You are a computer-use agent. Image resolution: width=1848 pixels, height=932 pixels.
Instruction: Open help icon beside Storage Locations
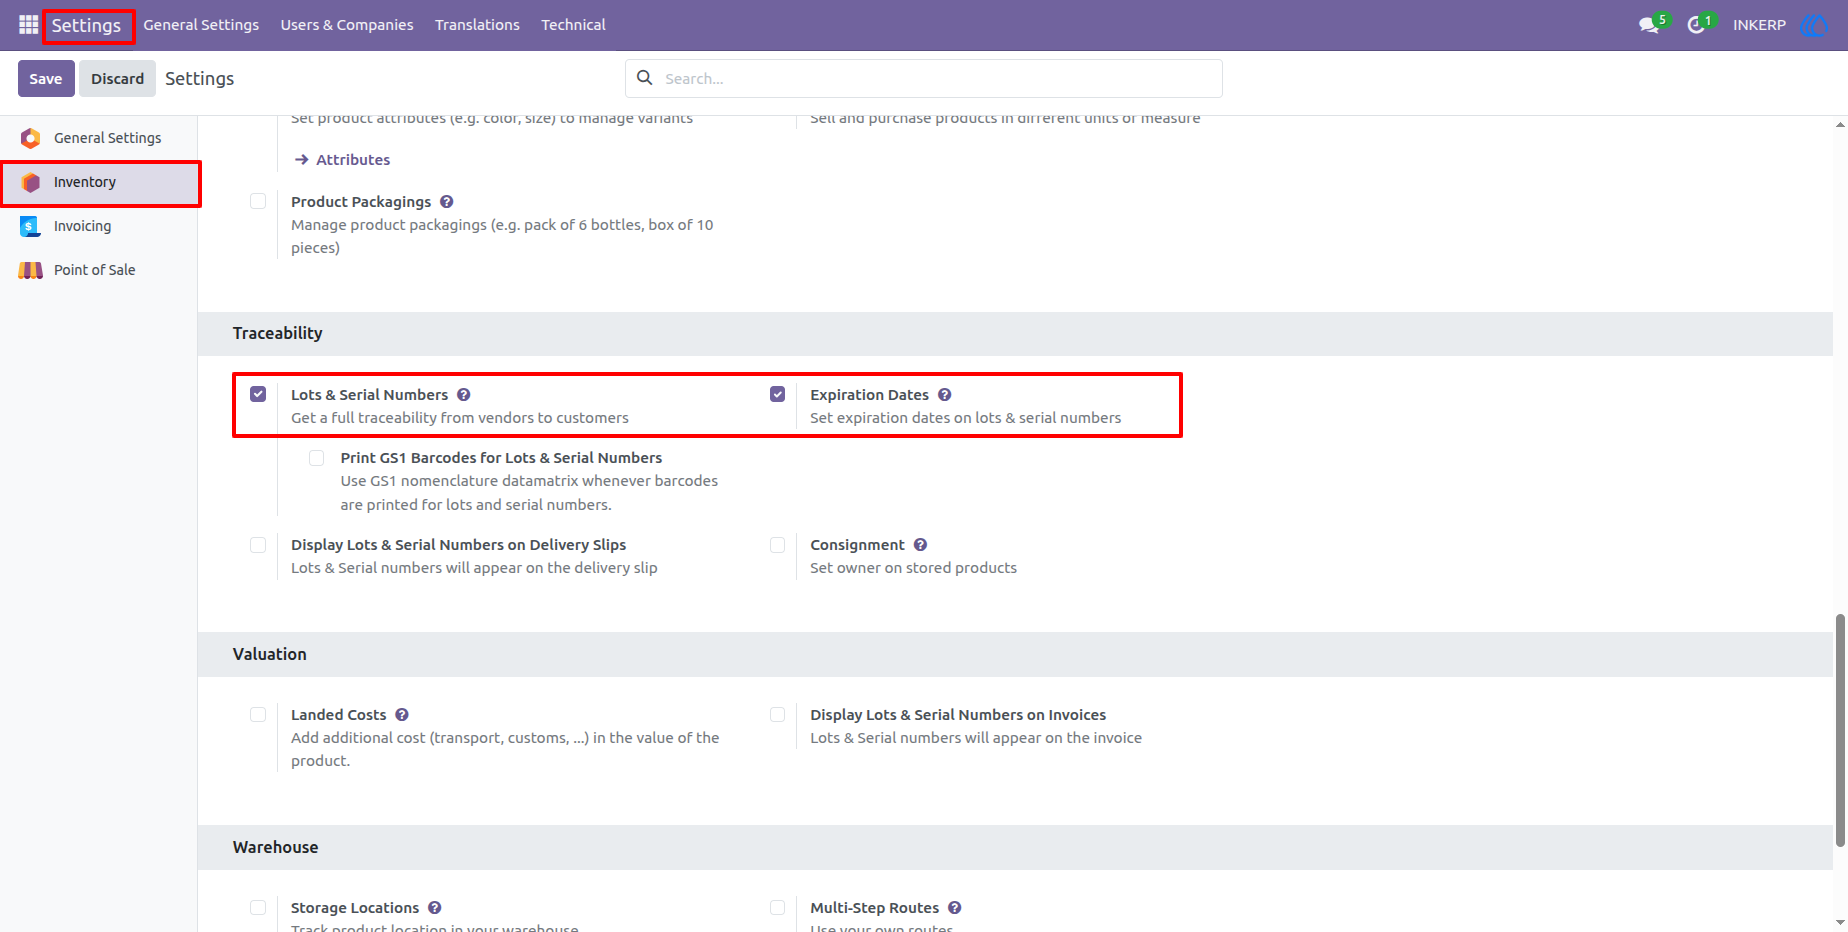tap(435, 908)
